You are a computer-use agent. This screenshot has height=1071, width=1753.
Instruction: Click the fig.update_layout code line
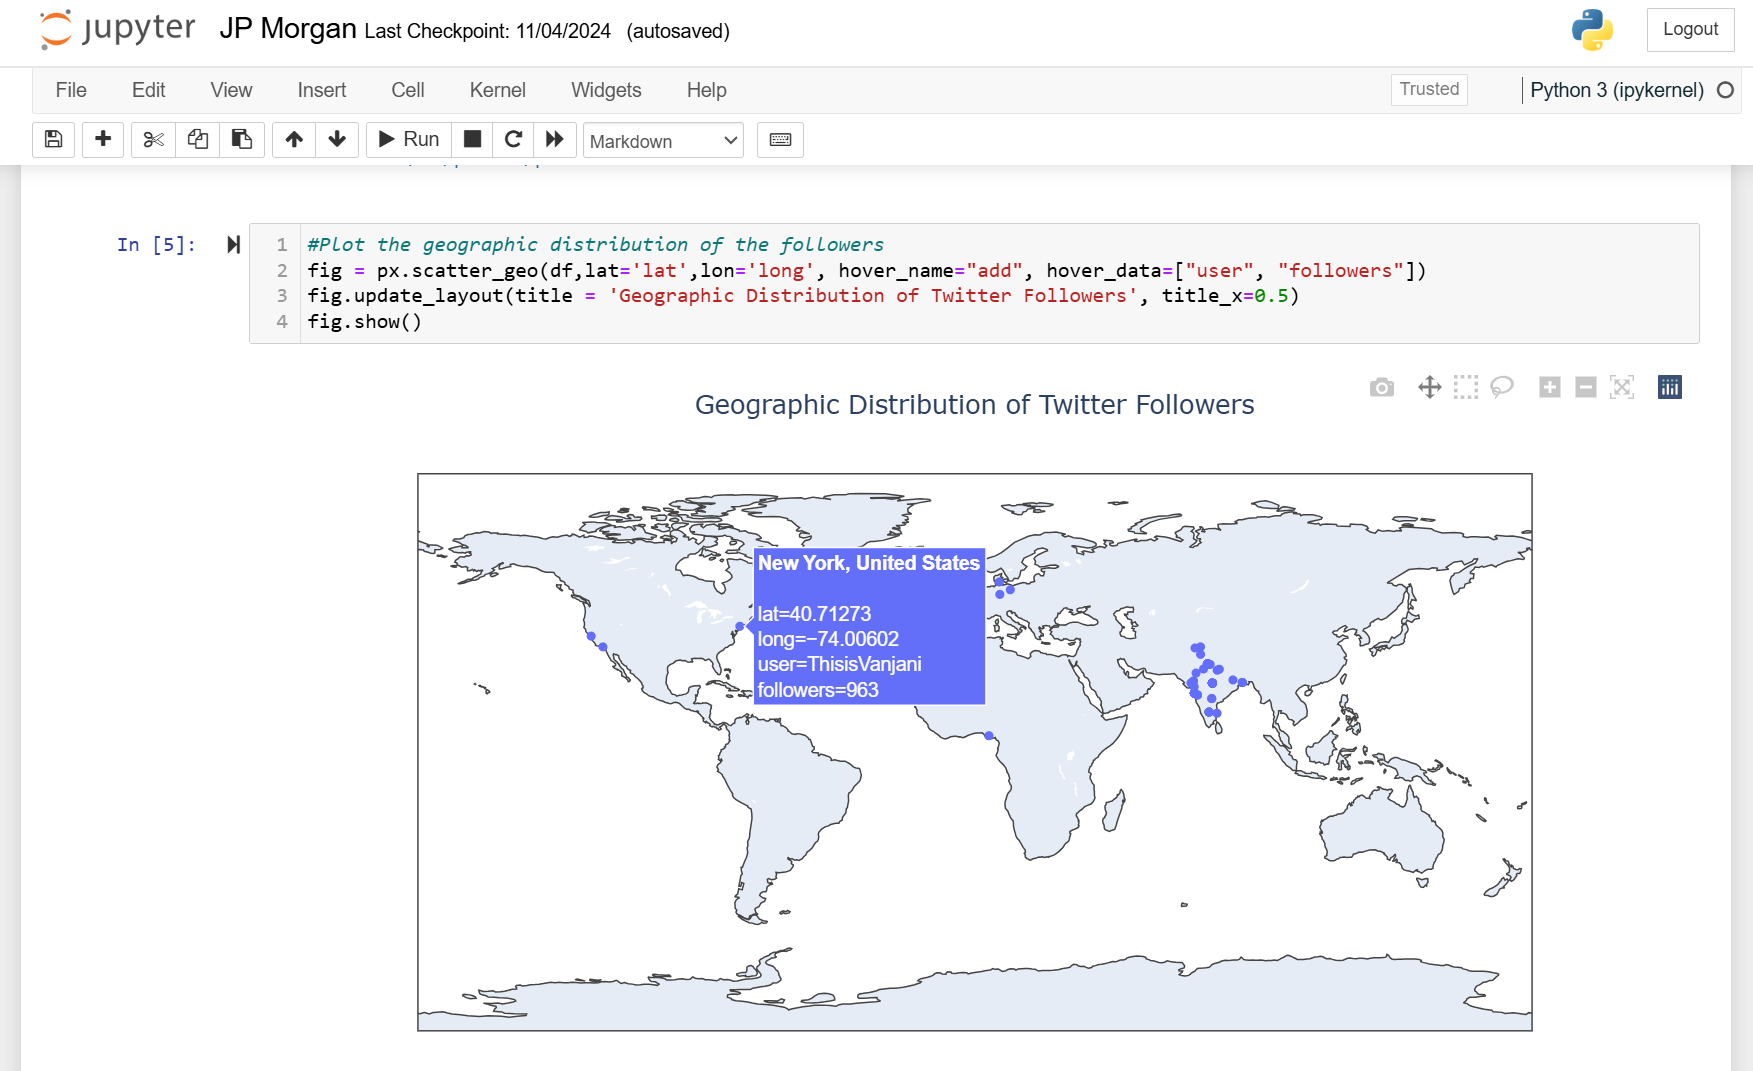click(x=803, y=296)
